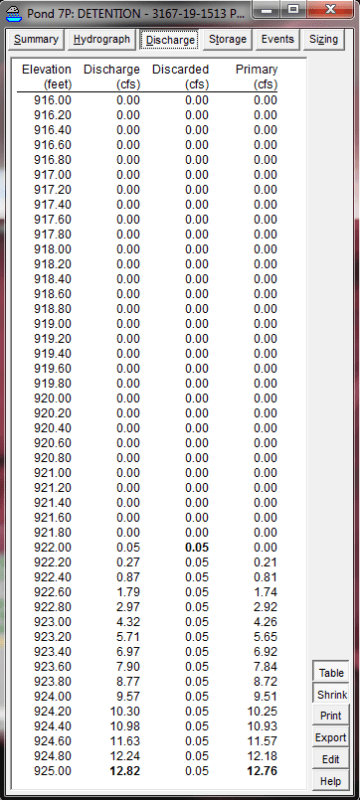This screenshot has width=360, height=800.
Task: Click primary value 6.92
Action: click(265, 651)
